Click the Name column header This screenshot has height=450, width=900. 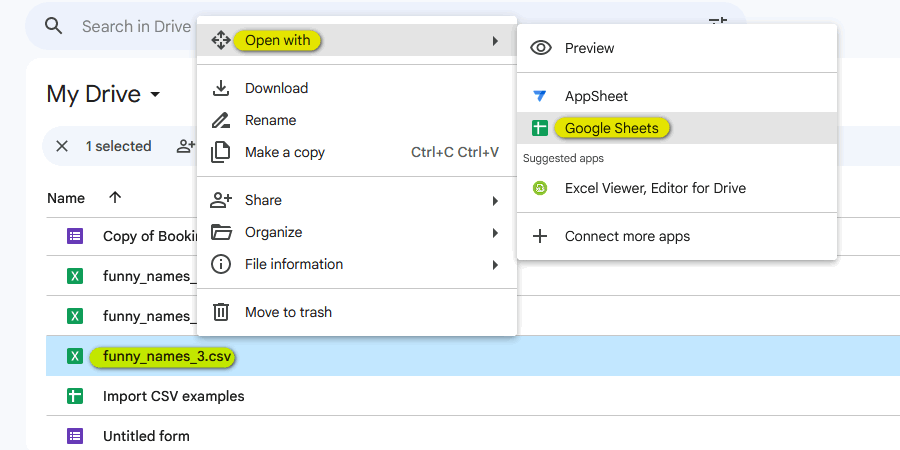click(x=66, y=199)
